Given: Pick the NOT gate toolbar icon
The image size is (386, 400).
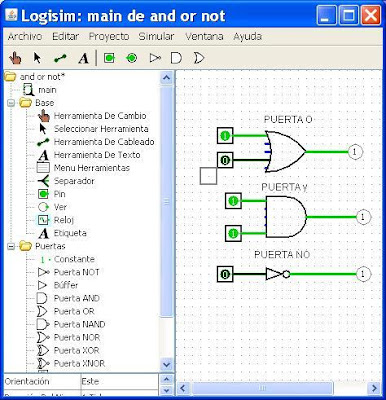Looking at the screenshot, I should (154, 58).
